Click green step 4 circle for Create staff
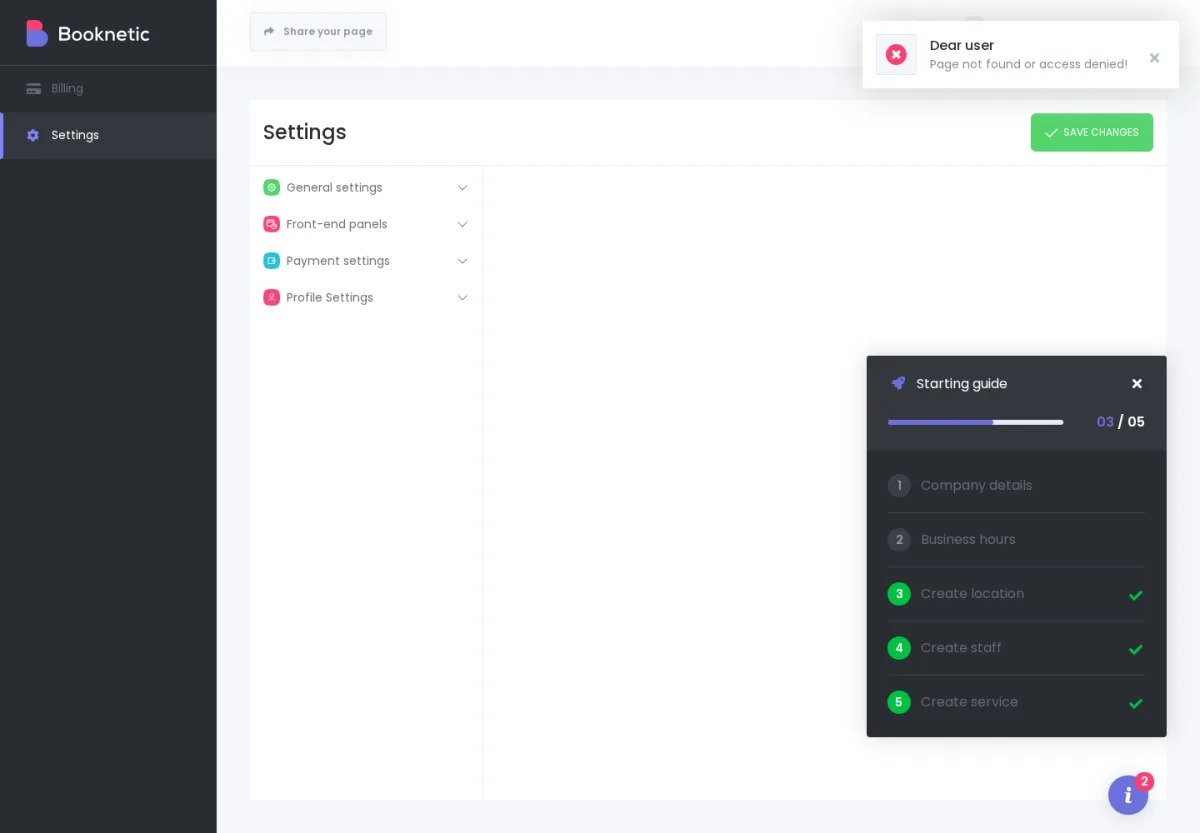This screenshot has width=1200, height=833. point(899,648)
